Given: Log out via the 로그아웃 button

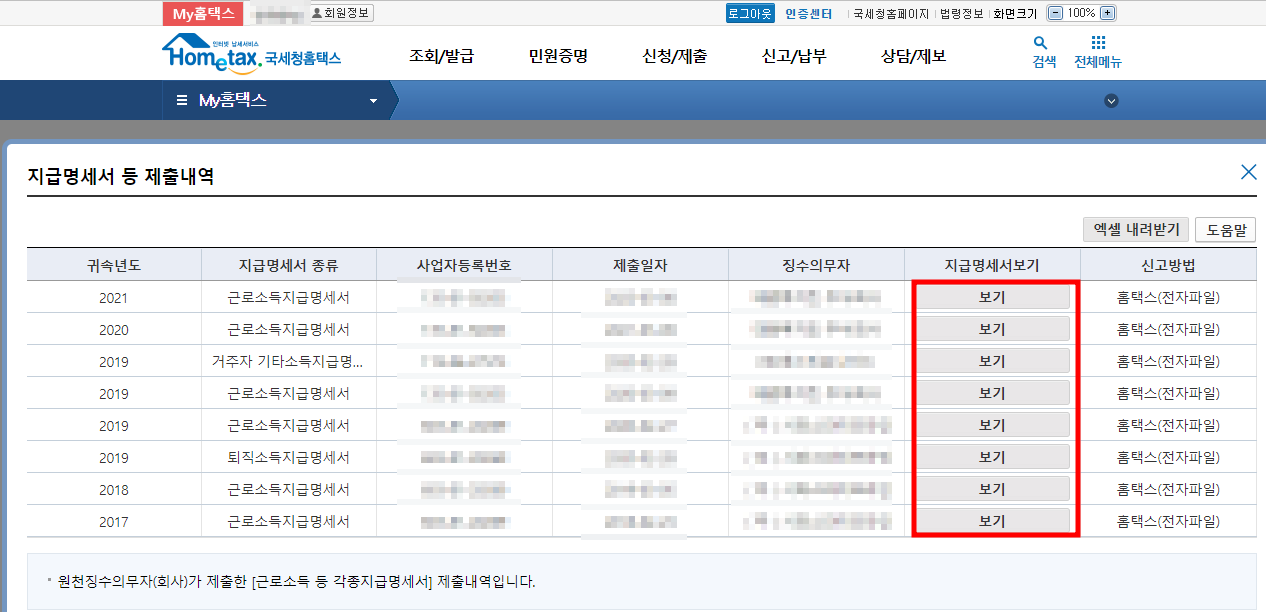Looking at the screenshot, I should point(749,13).
